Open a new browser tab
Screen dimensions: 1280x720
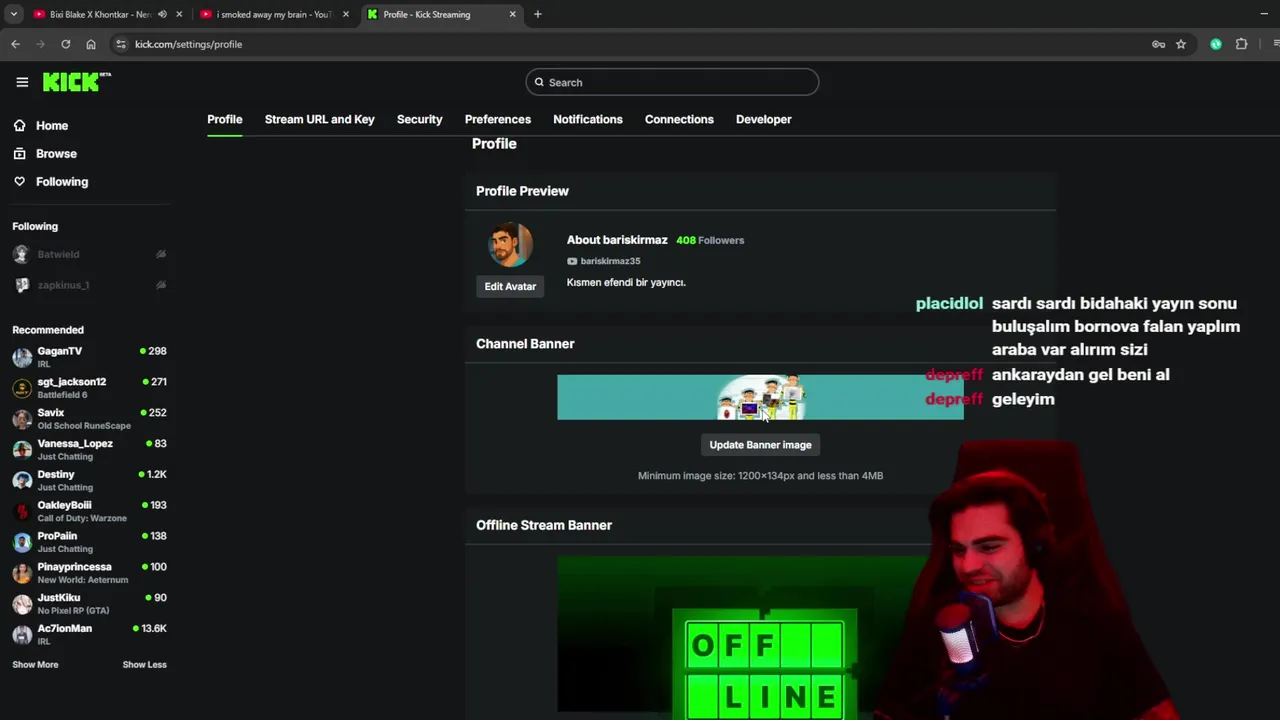tap(538, 14)
